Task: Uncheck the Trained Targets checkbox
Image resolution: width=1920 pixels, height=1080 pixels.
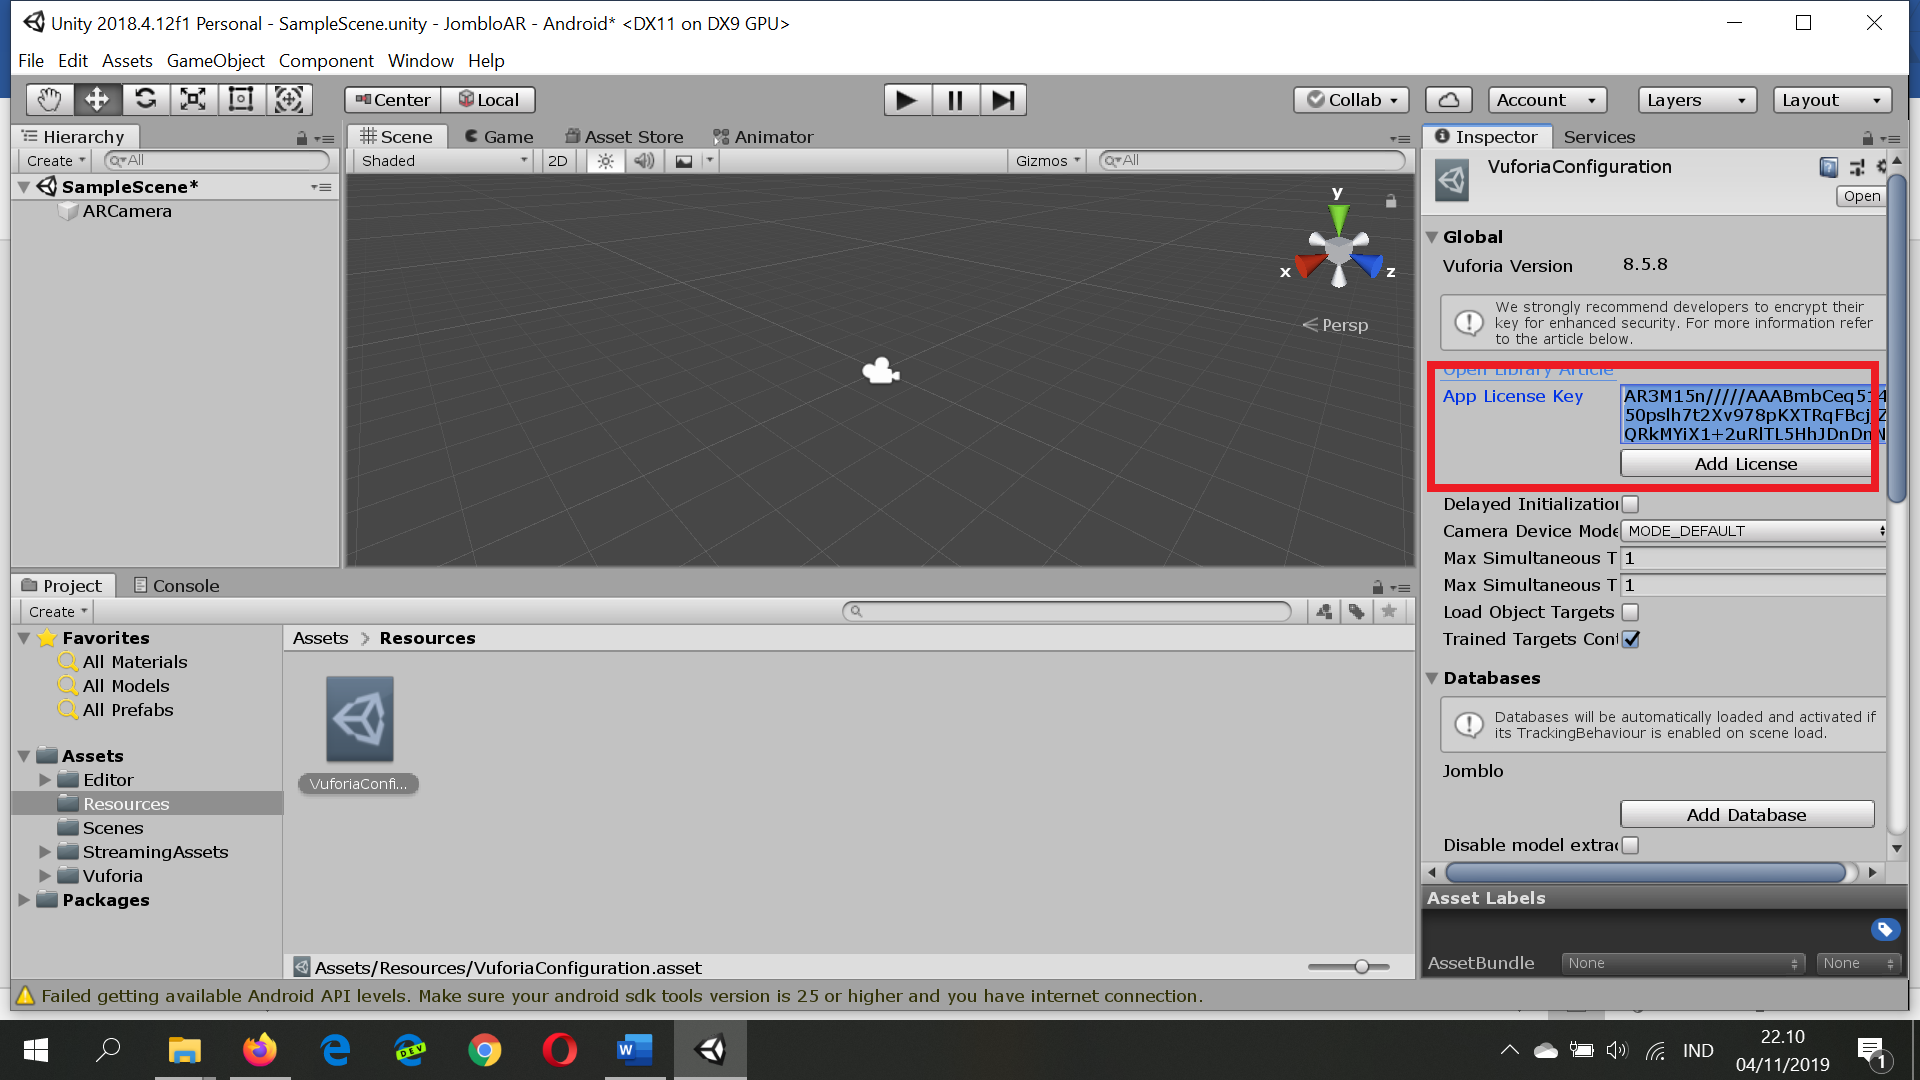Action: (x=1630, y=639)
